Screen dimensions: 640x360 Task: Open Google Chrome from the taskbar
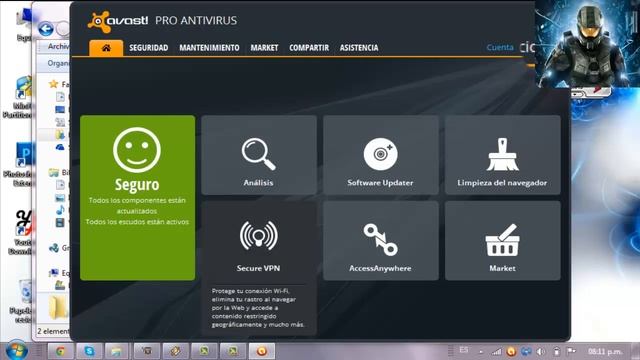pos(60,351)
